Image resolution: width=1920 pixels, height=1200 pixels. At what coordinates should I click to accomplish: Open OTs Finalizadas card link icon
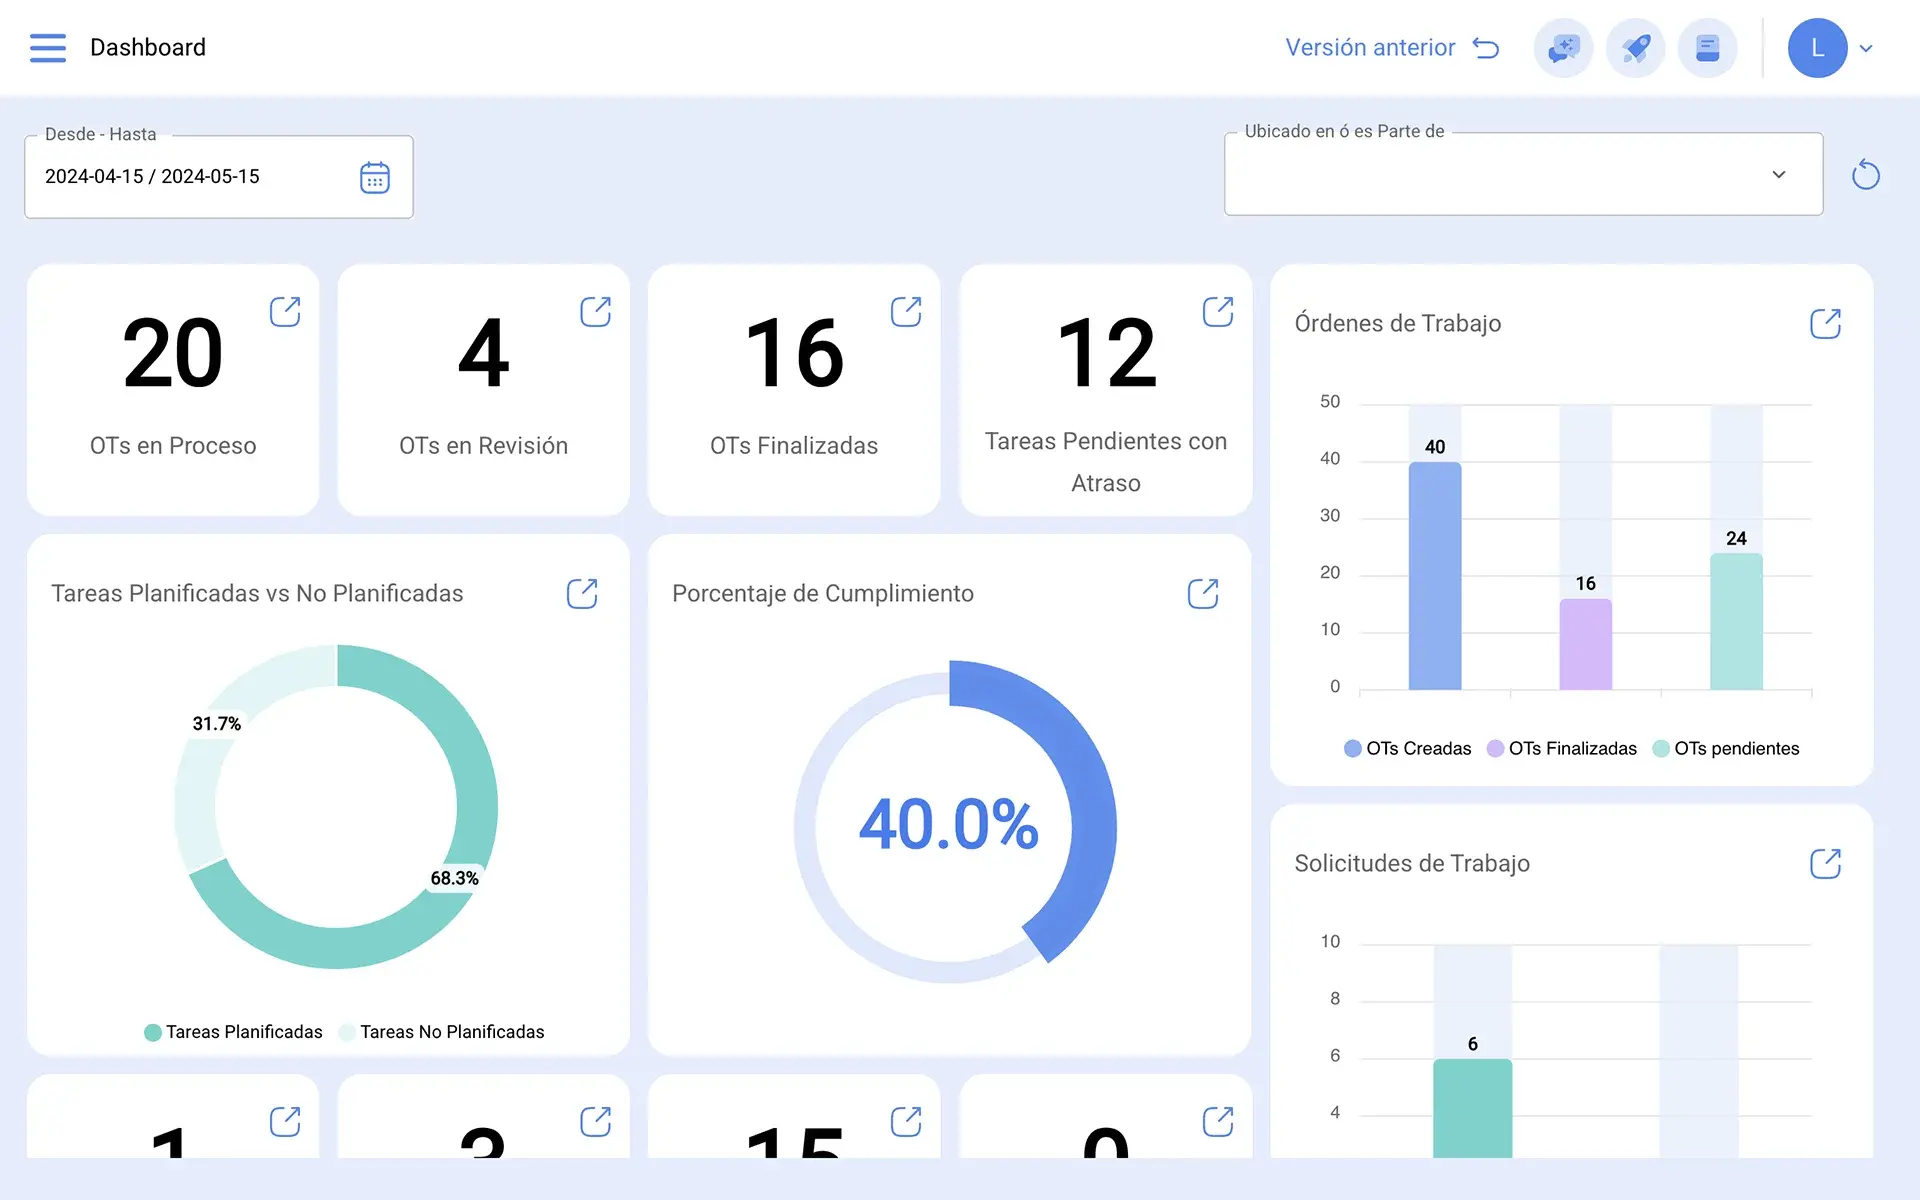pyautogui.click(x=906, y=312)
